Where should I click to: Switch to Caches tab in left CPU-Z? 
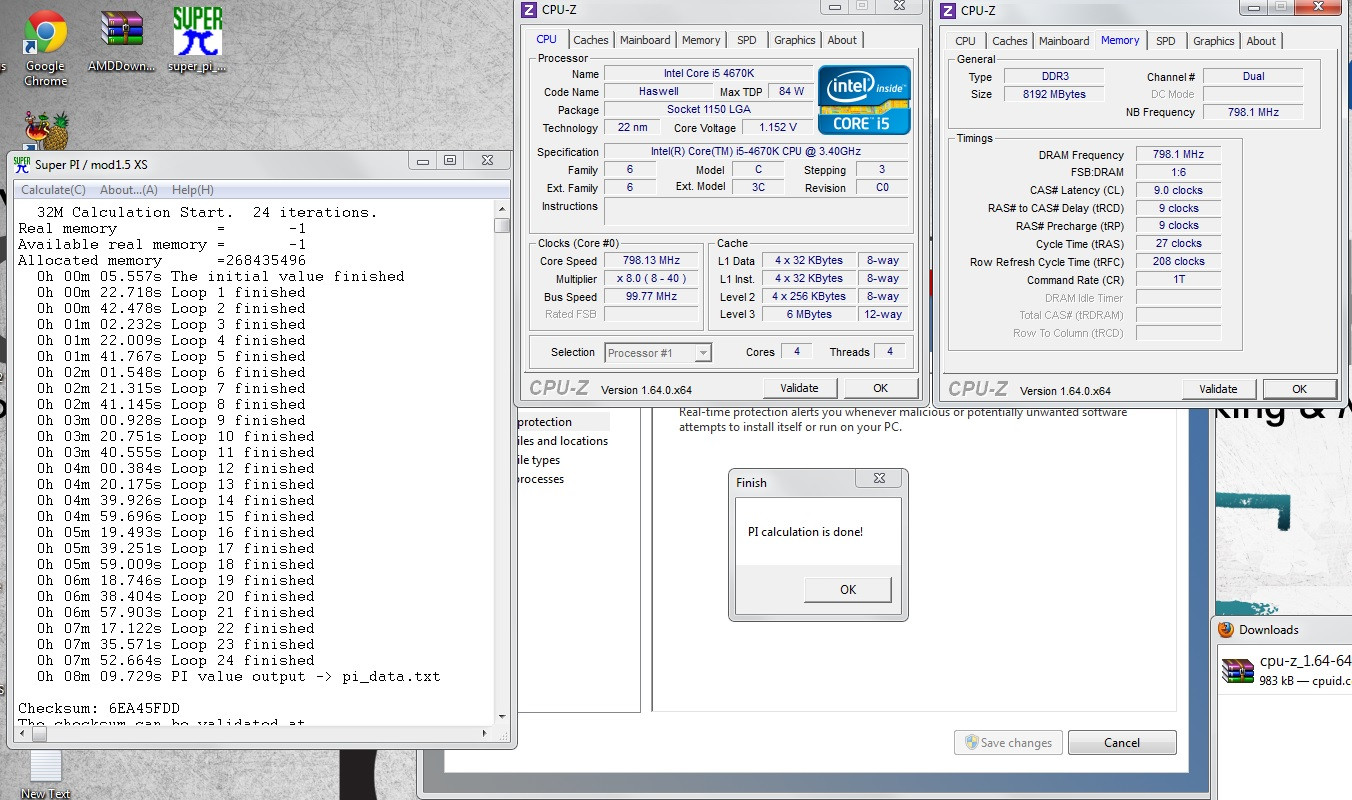coord(590,40)
